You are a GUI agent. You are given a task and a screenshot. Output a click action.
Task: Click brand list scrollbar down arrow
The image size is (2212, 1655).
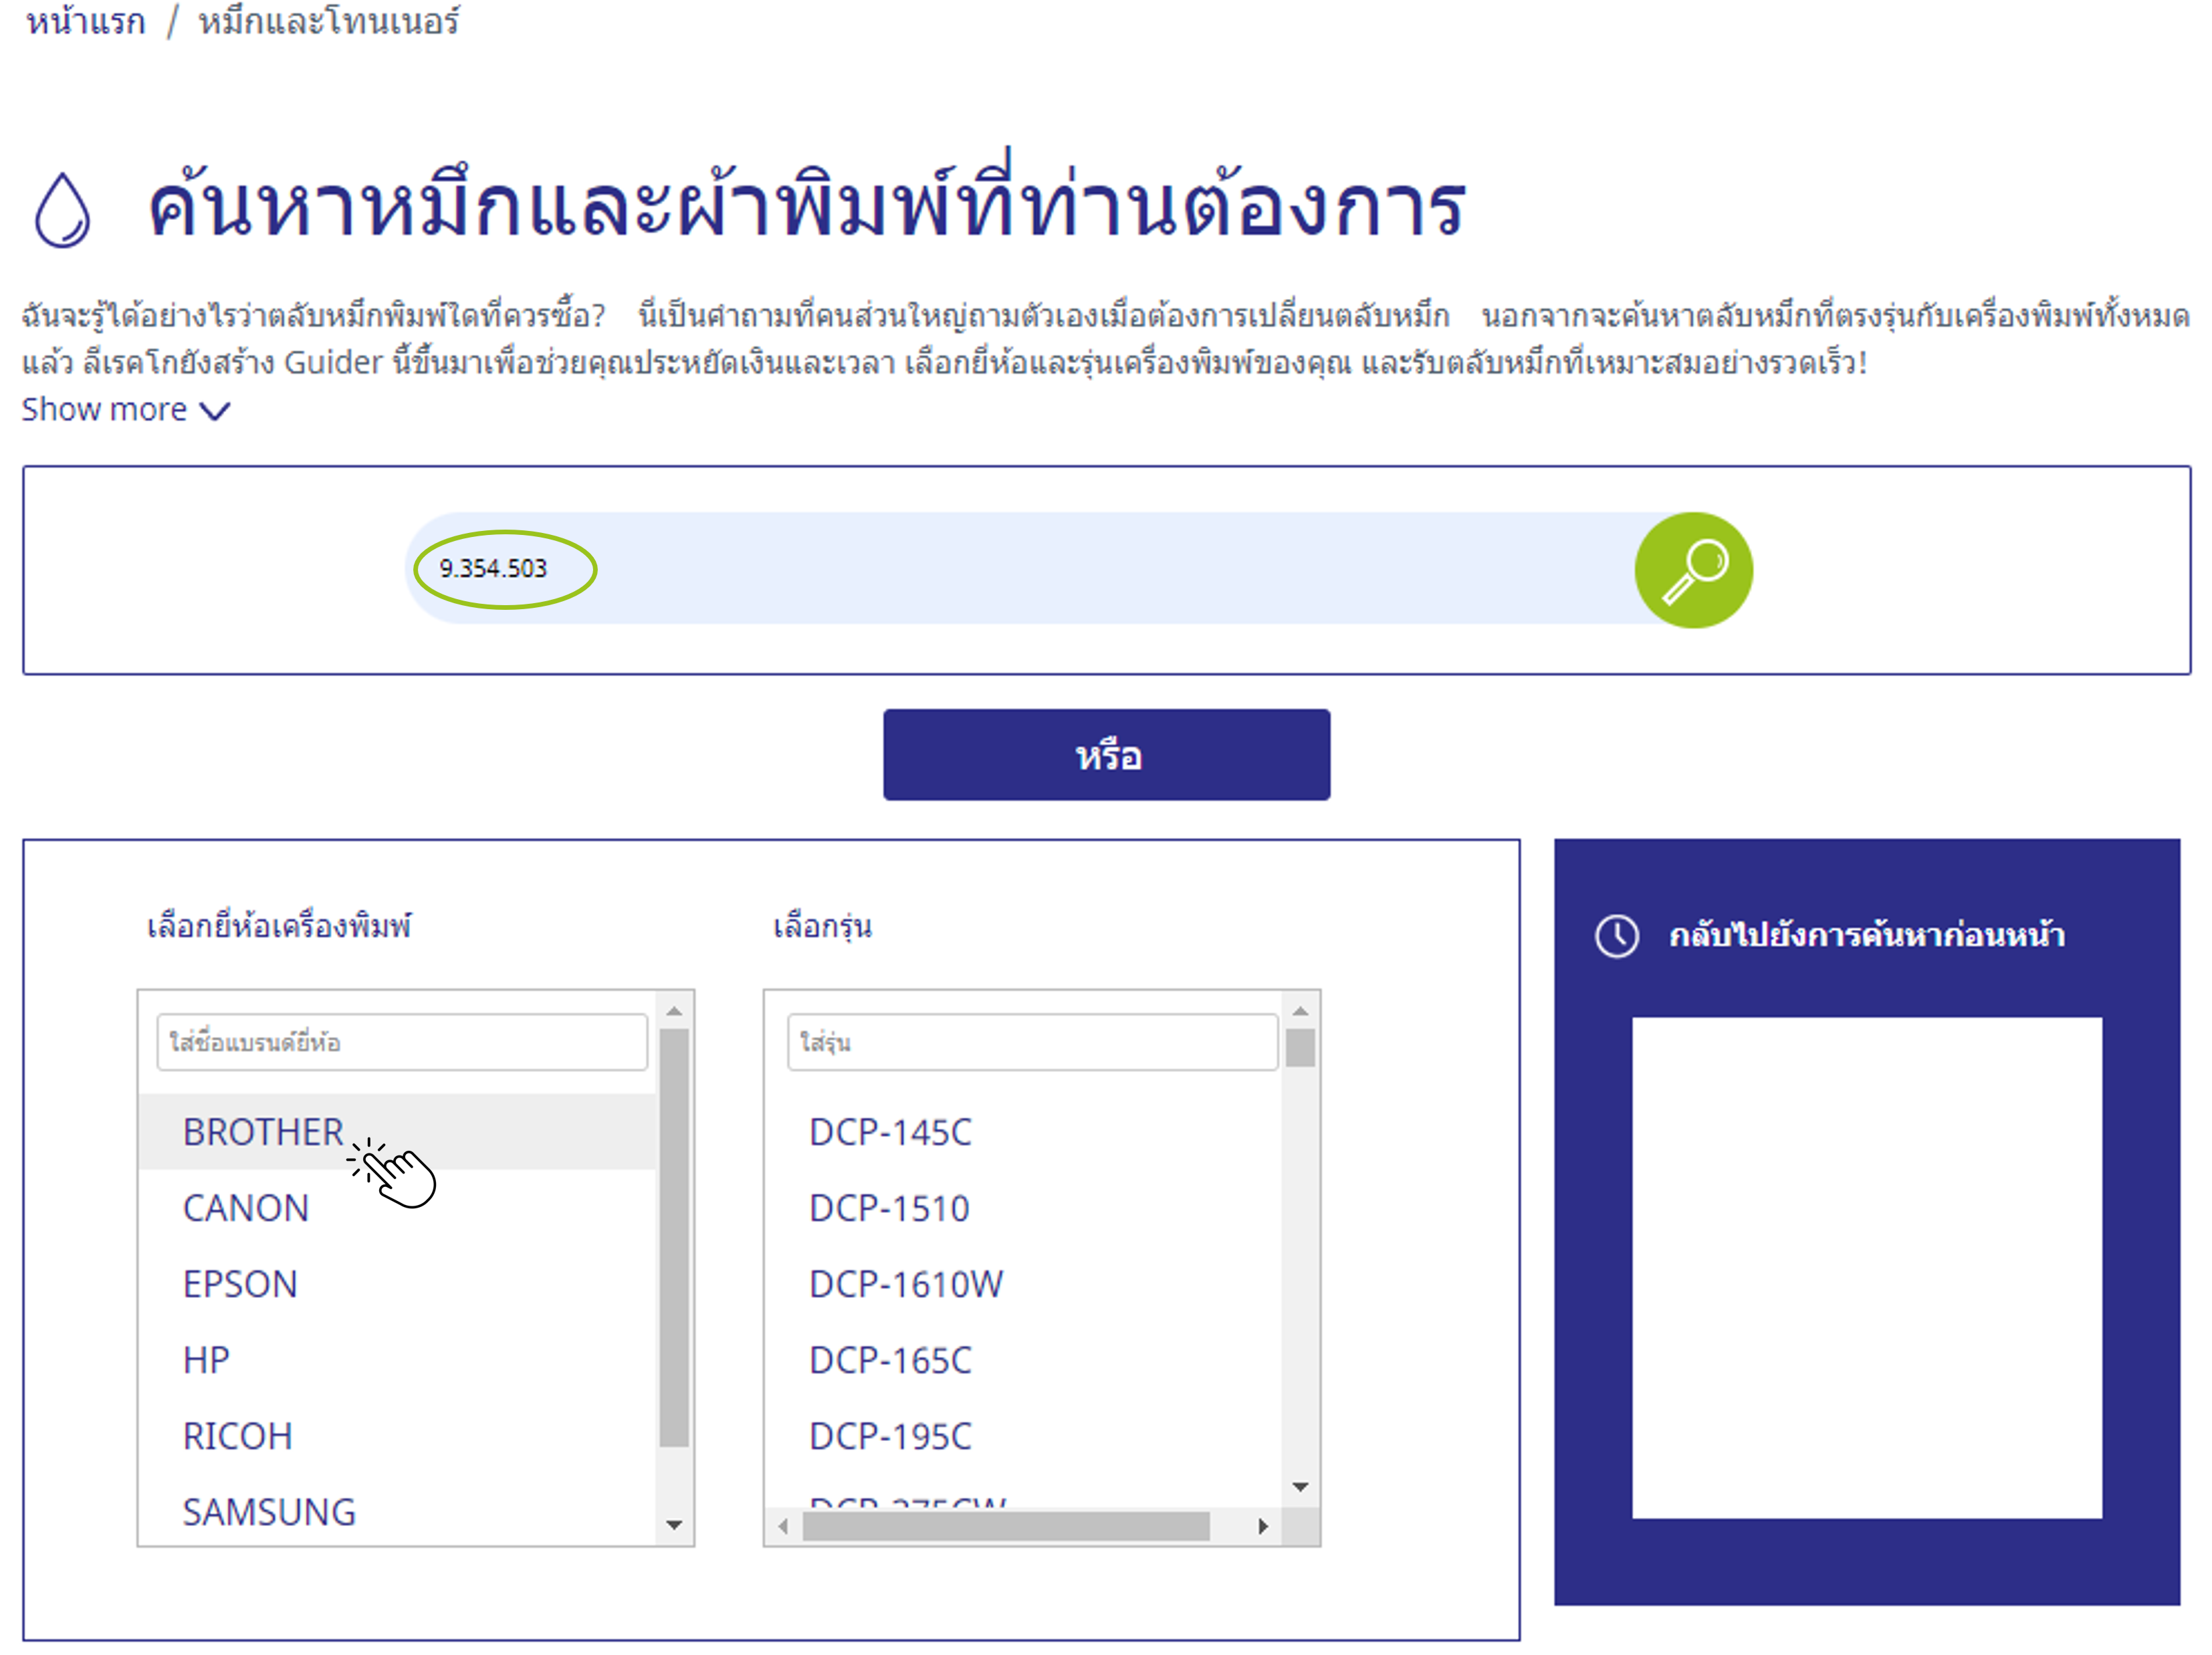pos(674,1525)
